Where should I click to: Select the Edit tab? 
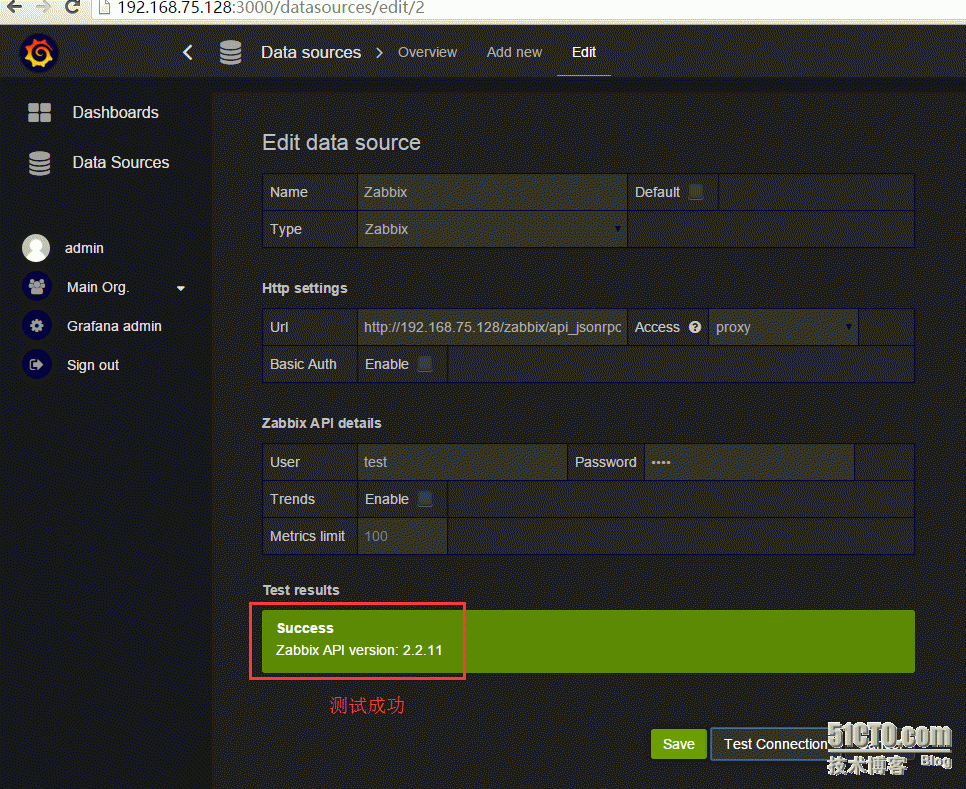click(x=583, y=52)
